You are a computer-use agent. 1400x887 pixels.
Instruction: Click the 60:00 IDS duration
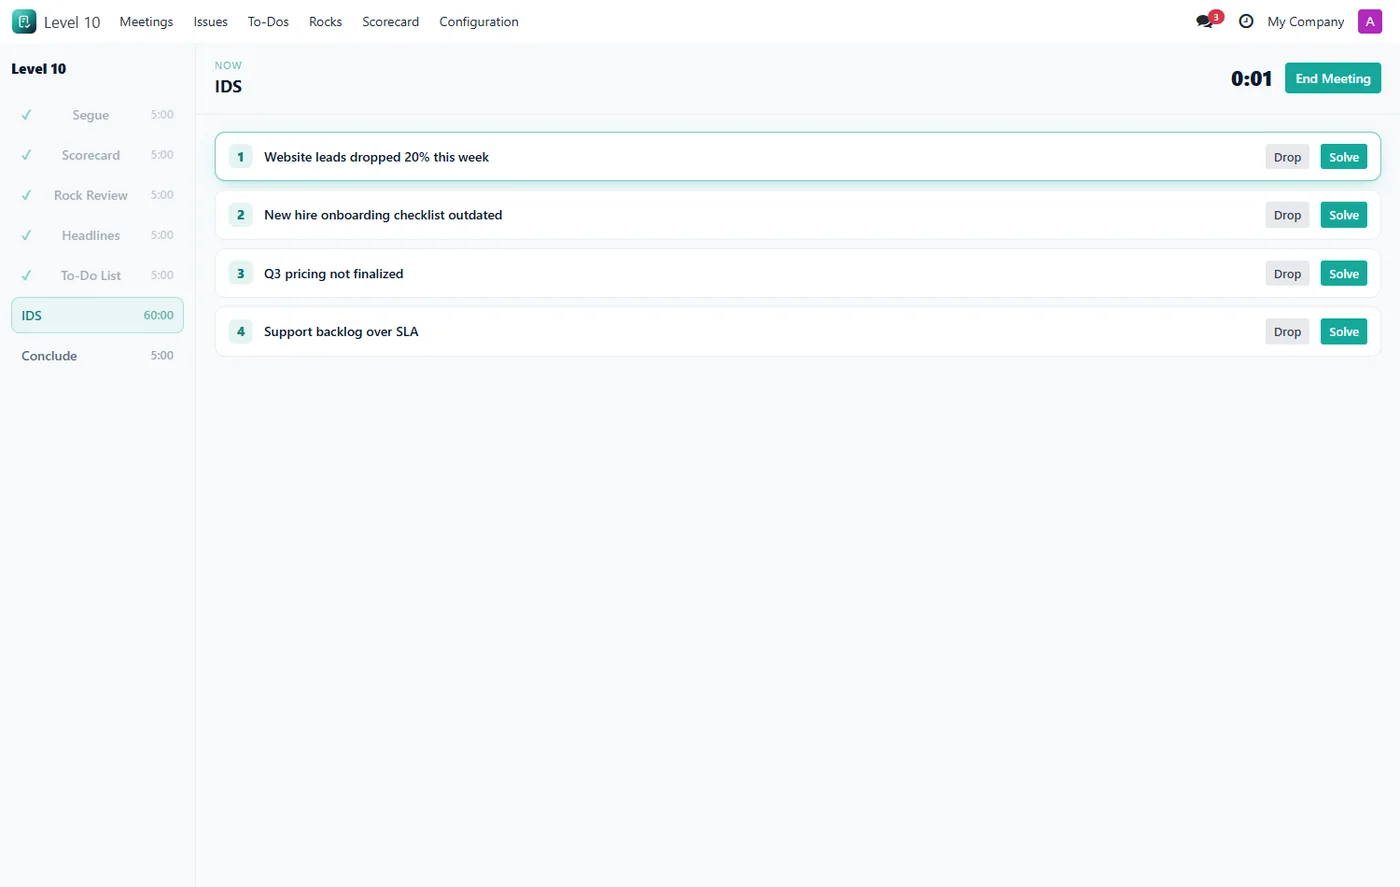pos(158,315)
